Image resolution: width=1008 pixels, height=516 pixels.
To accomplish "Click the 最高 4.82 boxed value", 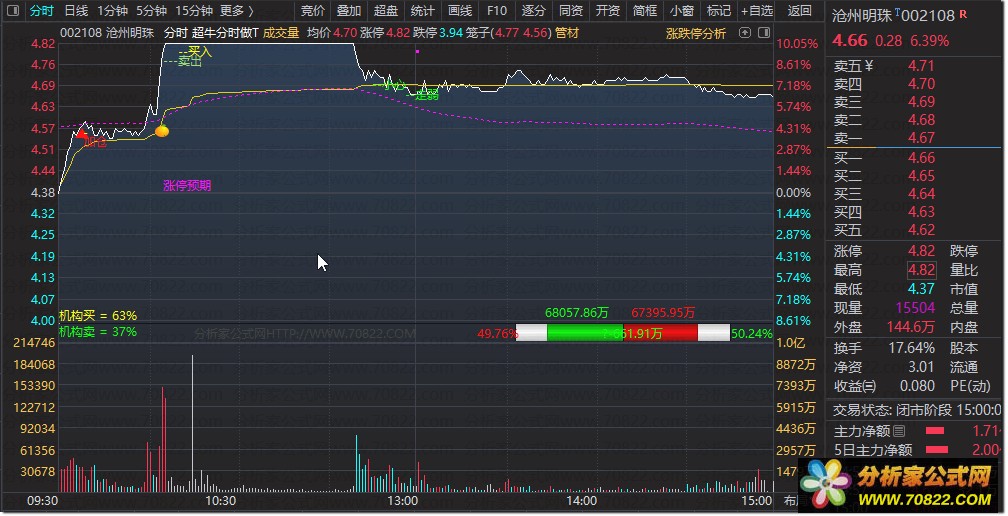I will click(x=921, y=270).
